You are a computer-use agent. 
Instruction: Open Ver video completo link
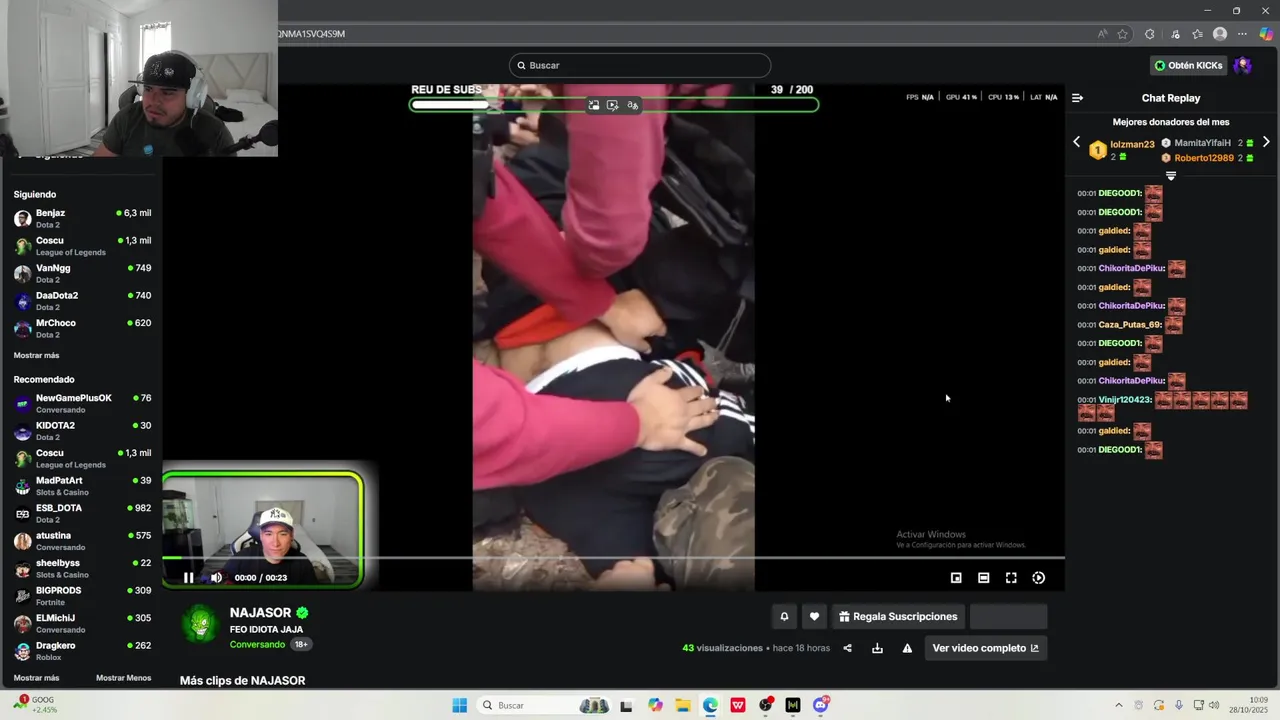pos(985,648)
